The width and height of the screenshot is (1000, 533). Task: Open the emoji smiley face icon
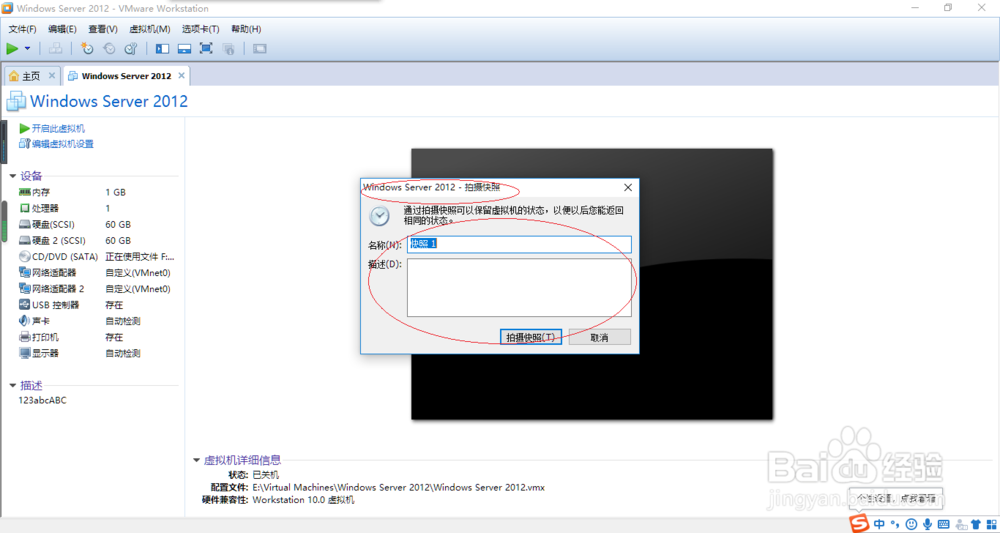pyautogui.click(x=912, y=524)
